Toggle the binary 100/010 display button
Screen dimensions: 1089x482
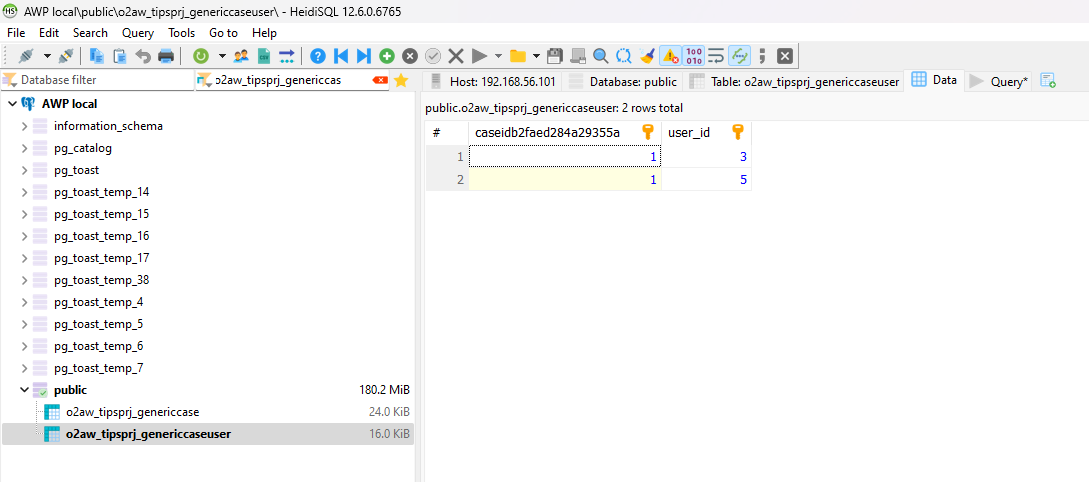click(x=693, y=56)
